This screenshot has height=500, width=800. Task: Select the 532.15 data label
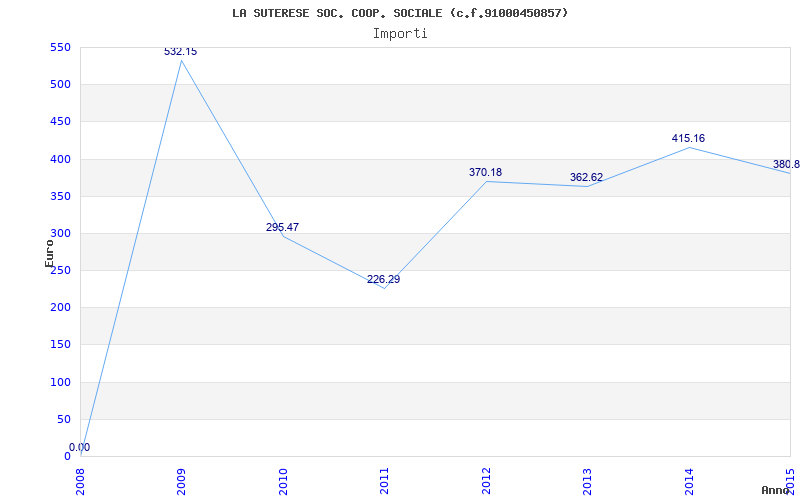tap(180, 52)
